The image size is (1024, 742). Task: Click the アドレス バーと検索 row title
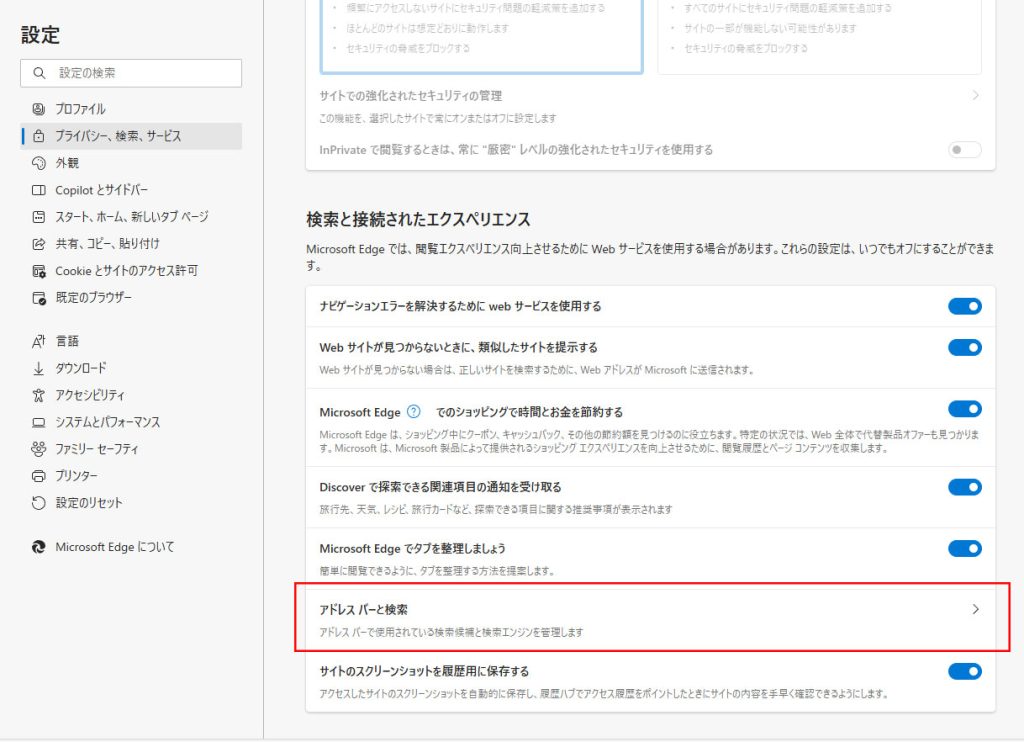point(363,609)
